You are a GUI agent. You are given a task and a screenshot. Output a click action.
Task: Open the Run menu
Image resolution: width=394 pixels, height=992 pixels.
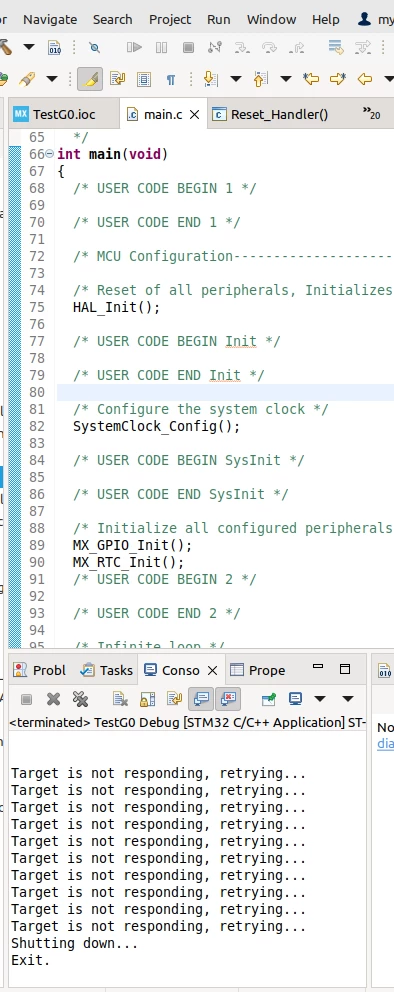click(x=219, y=20)
